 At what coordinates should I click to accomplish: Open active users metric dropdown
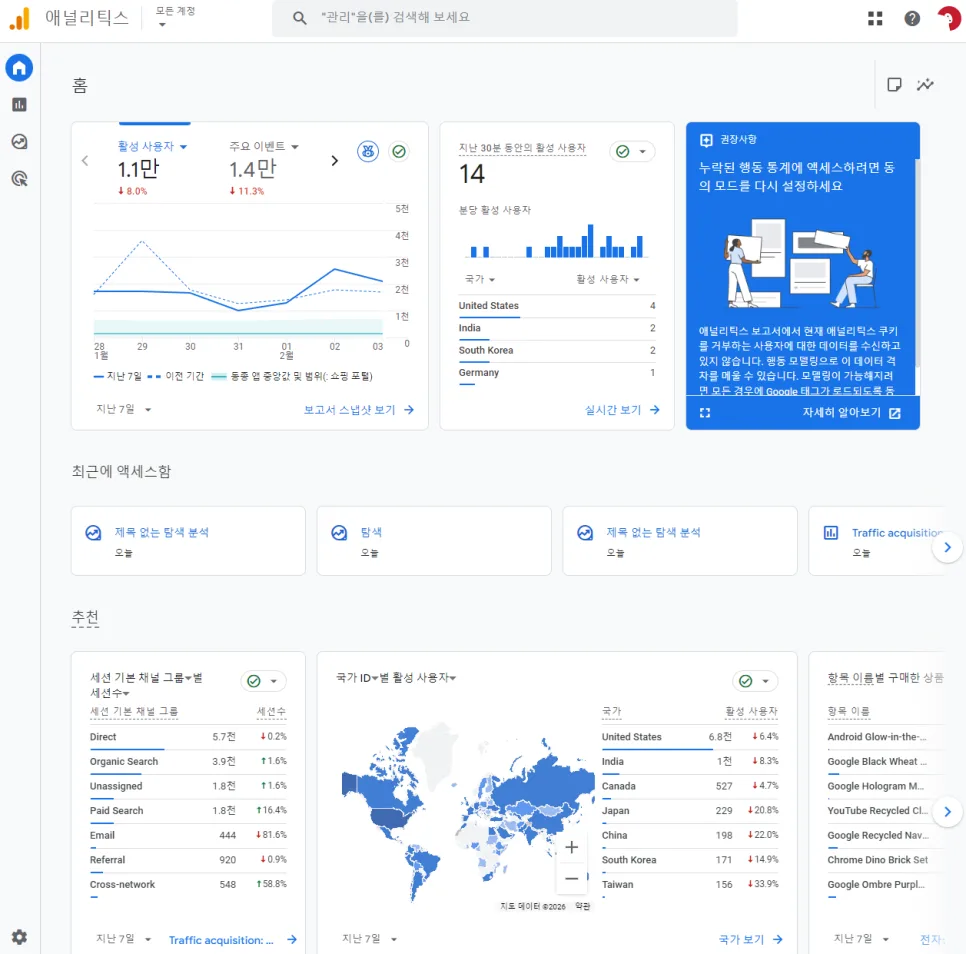pos(153,146)
